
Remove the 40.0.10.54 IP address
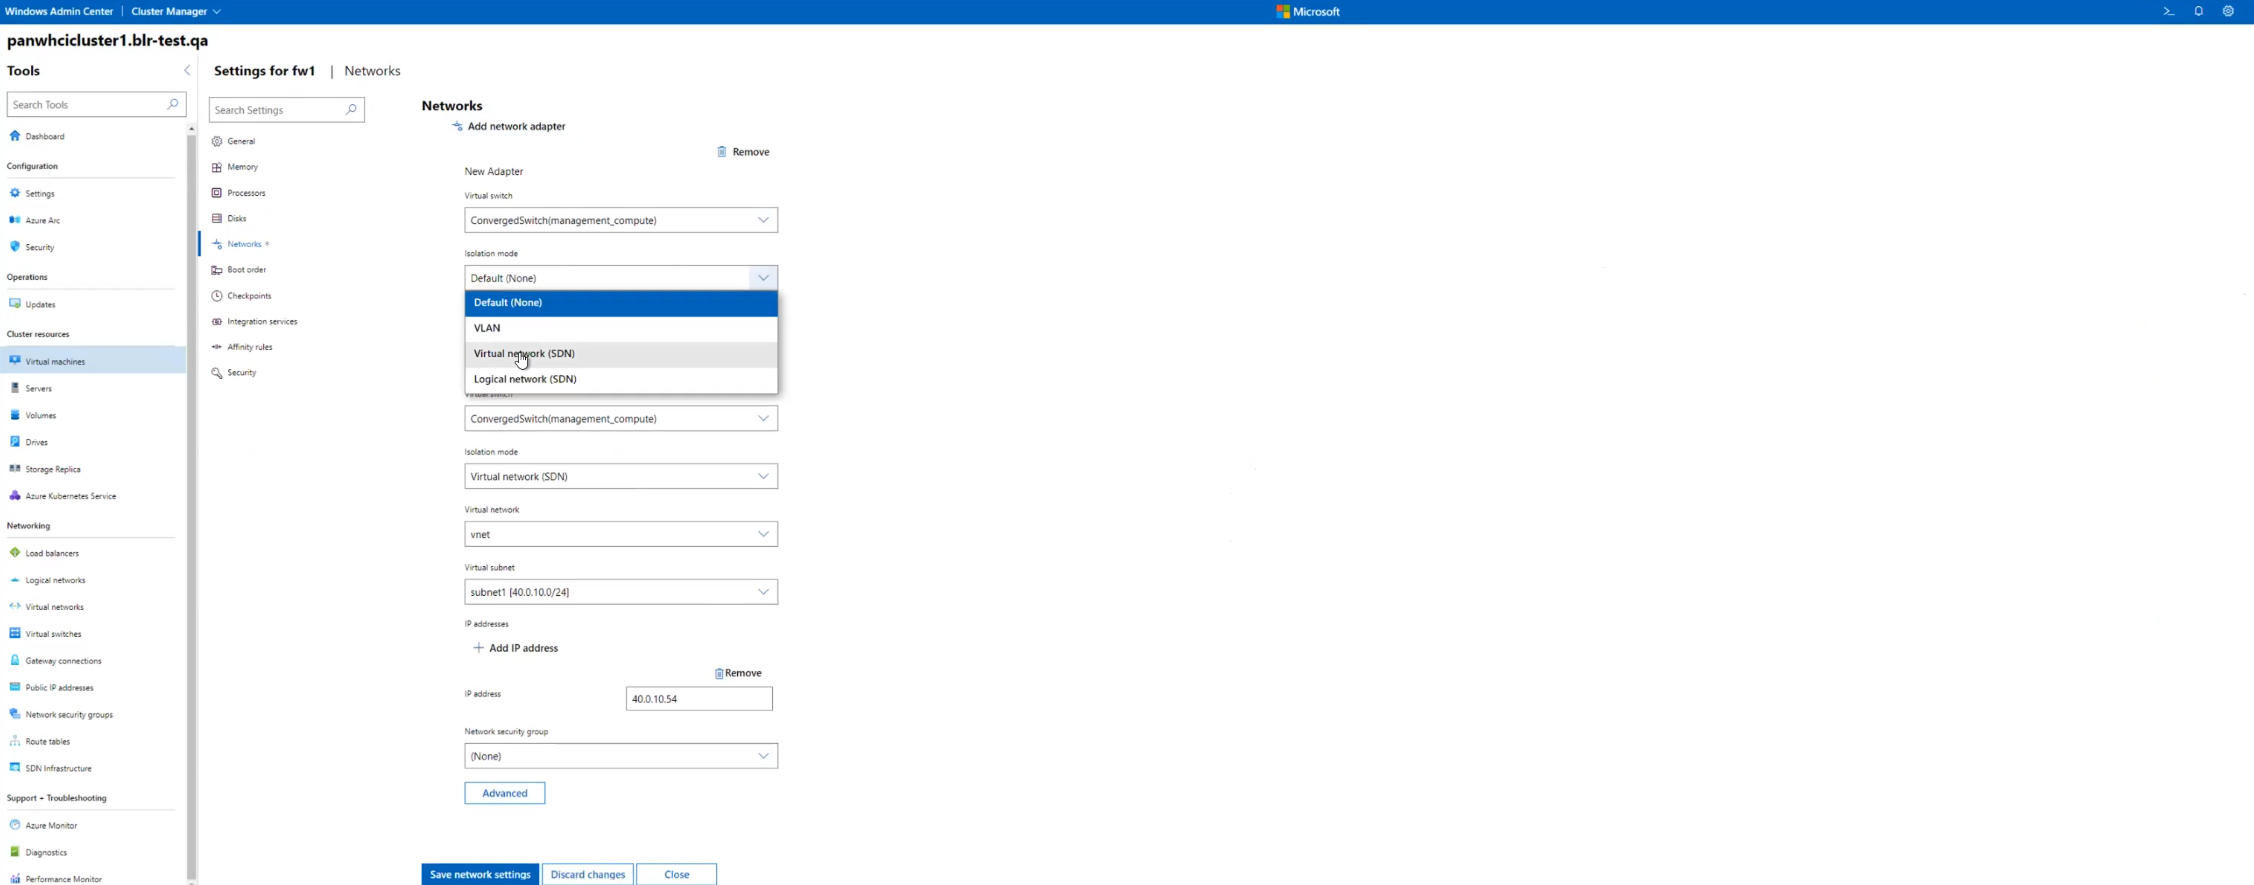coord(738,674)
